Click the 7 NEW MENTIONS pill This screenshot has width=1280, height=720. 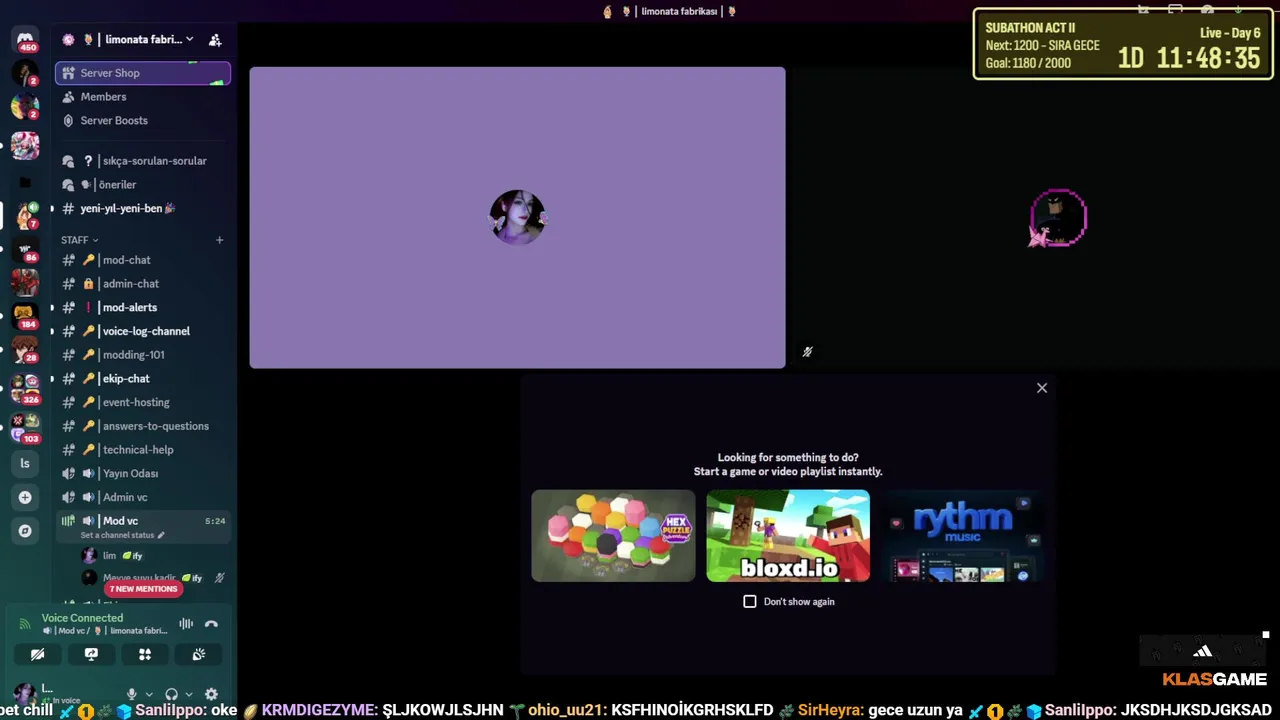click(143, 589)
